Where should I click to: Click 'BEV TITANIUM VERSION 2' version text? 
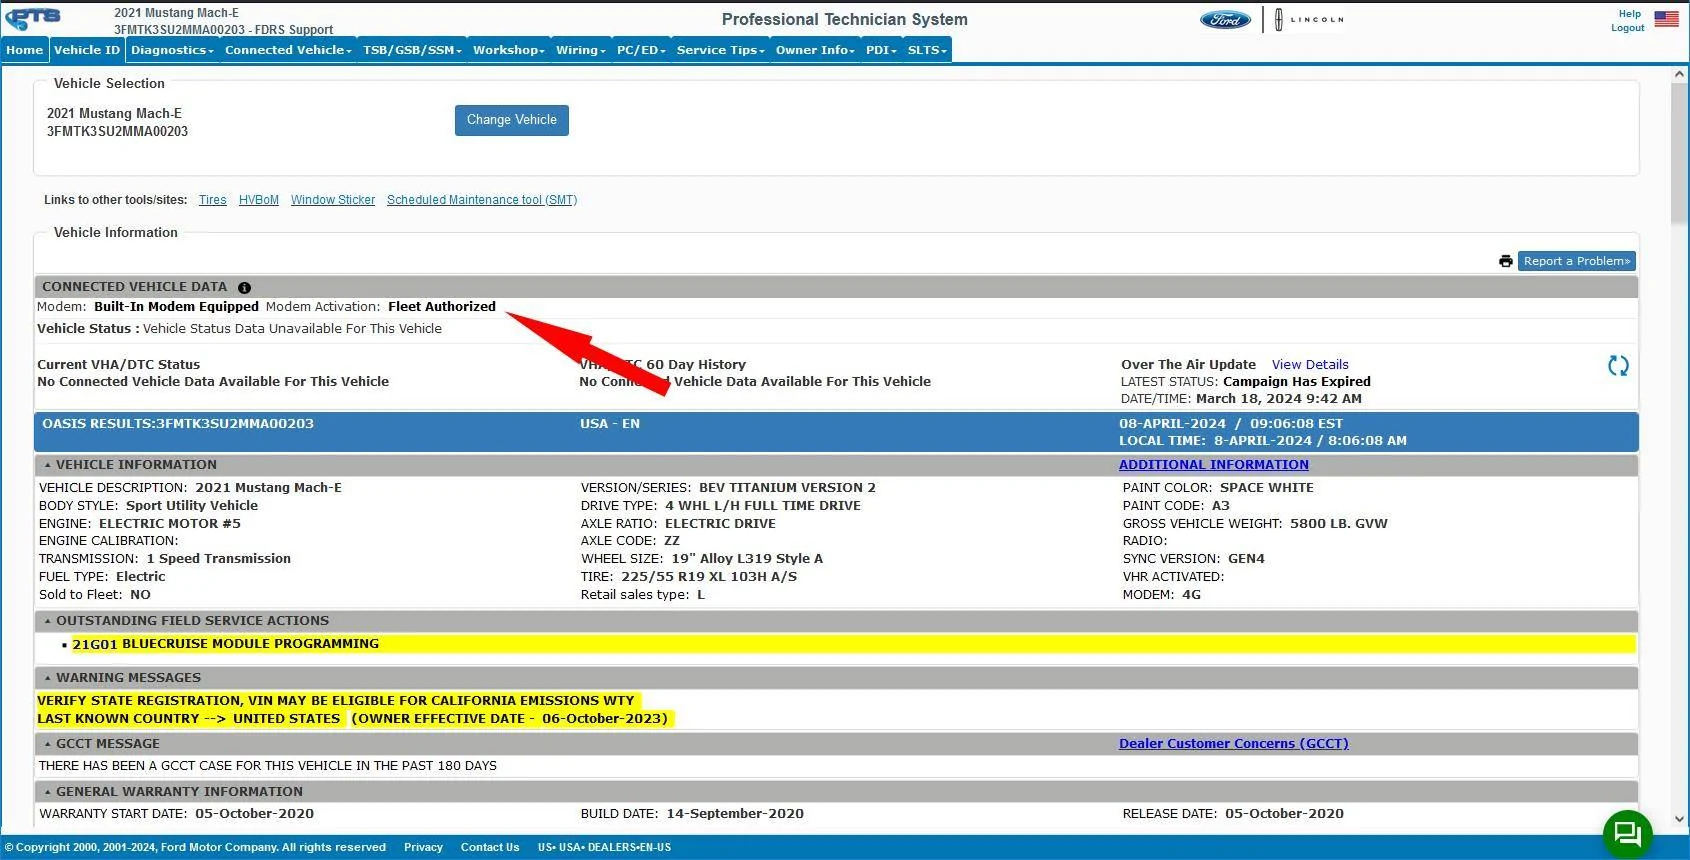tap(787, 488)
